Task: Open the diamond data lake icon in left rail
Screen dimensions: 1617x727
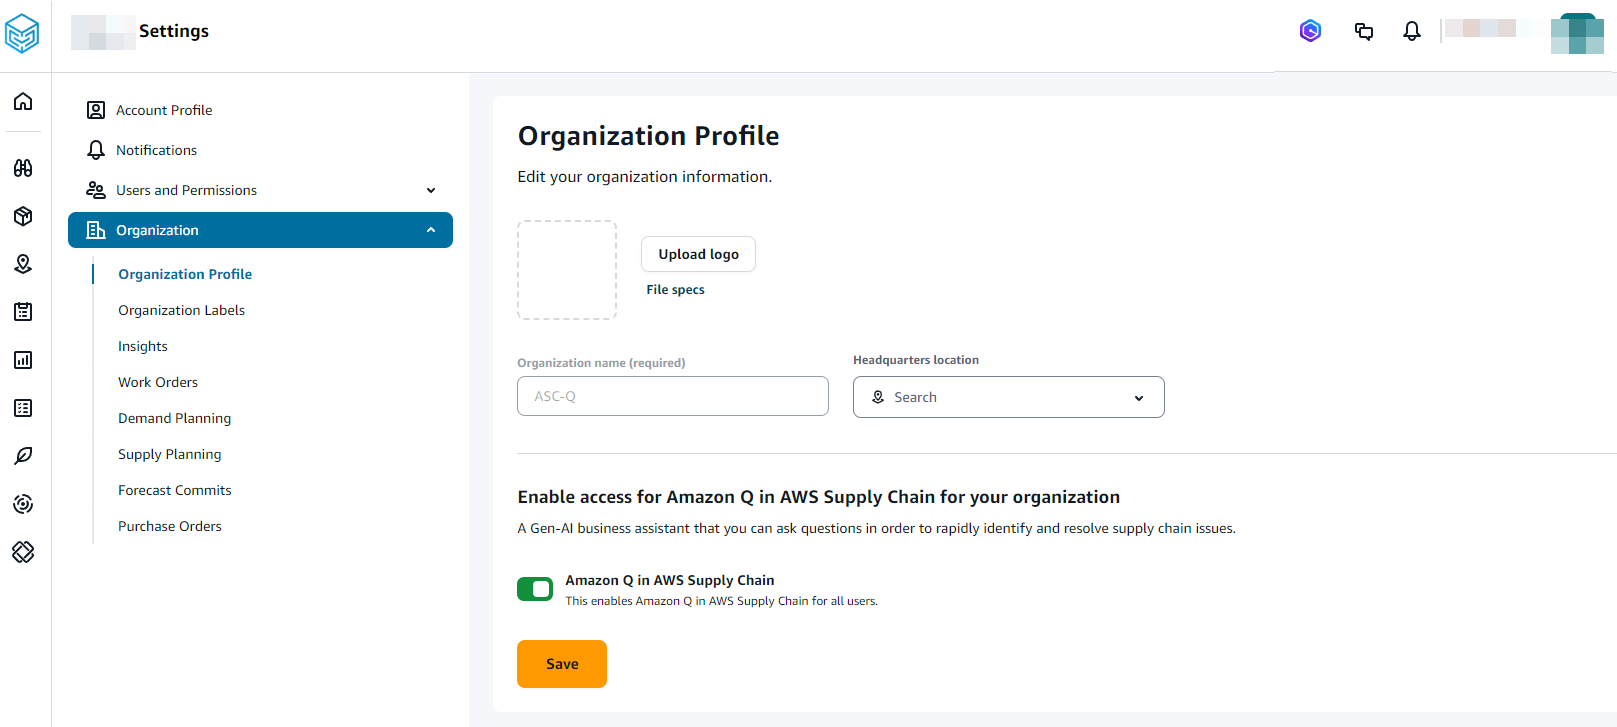Action: 23,552
